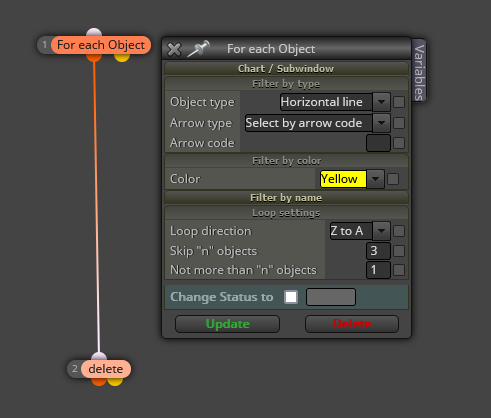This screenshot has width=491, height=418.
Task: Pick the Yellow color swatch
Action: (x=343, y=179)
